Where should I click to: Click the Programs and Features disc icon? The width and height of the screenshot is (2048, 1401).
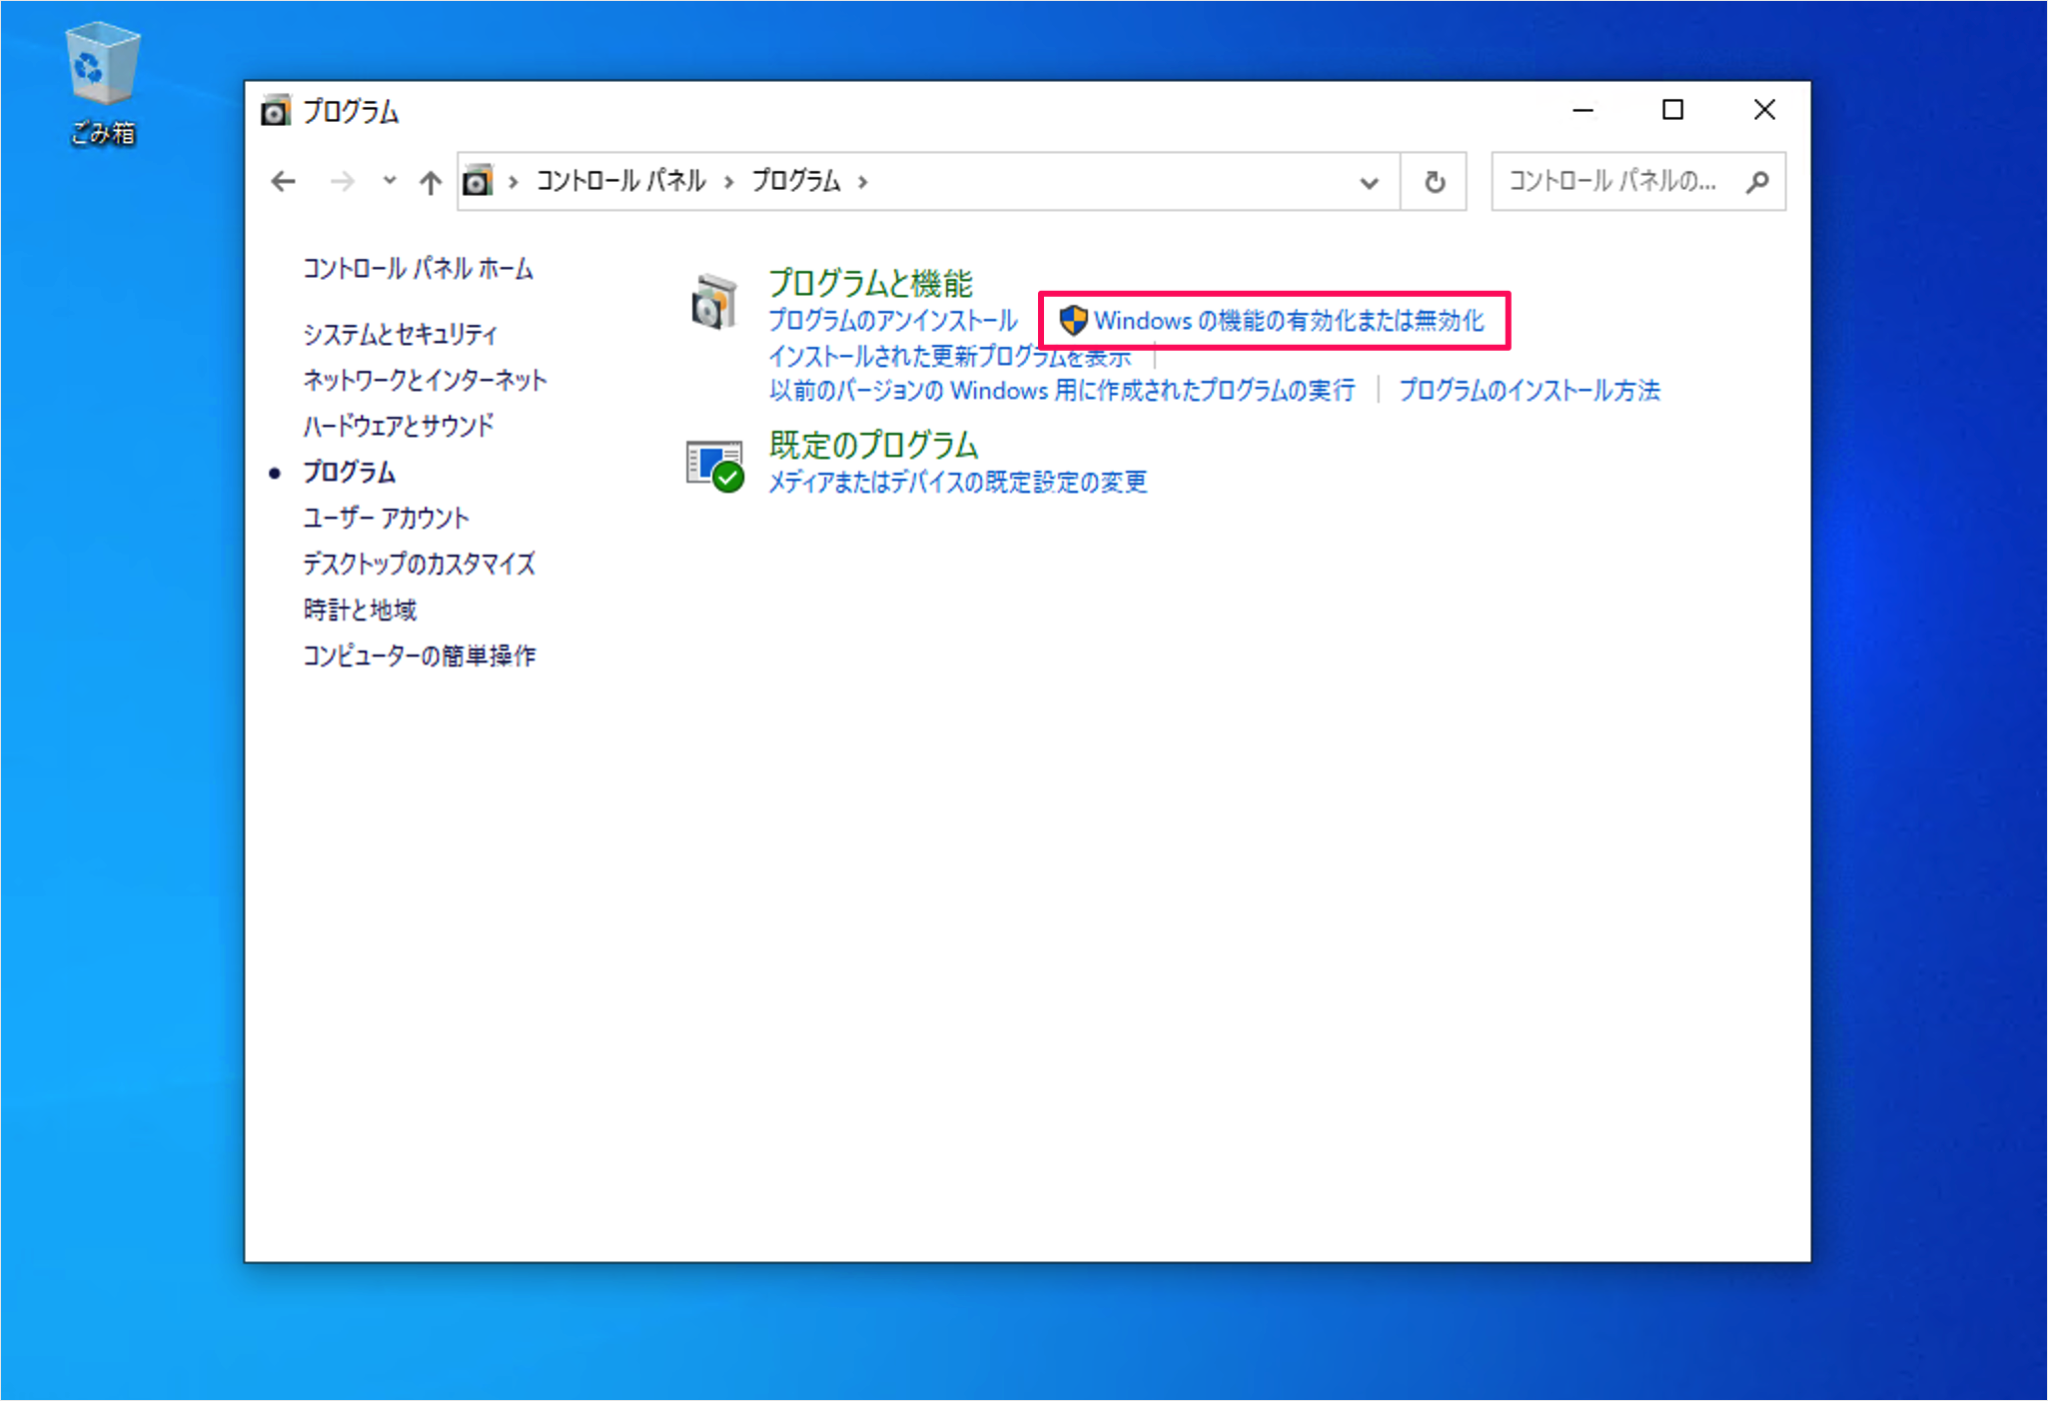714,300
